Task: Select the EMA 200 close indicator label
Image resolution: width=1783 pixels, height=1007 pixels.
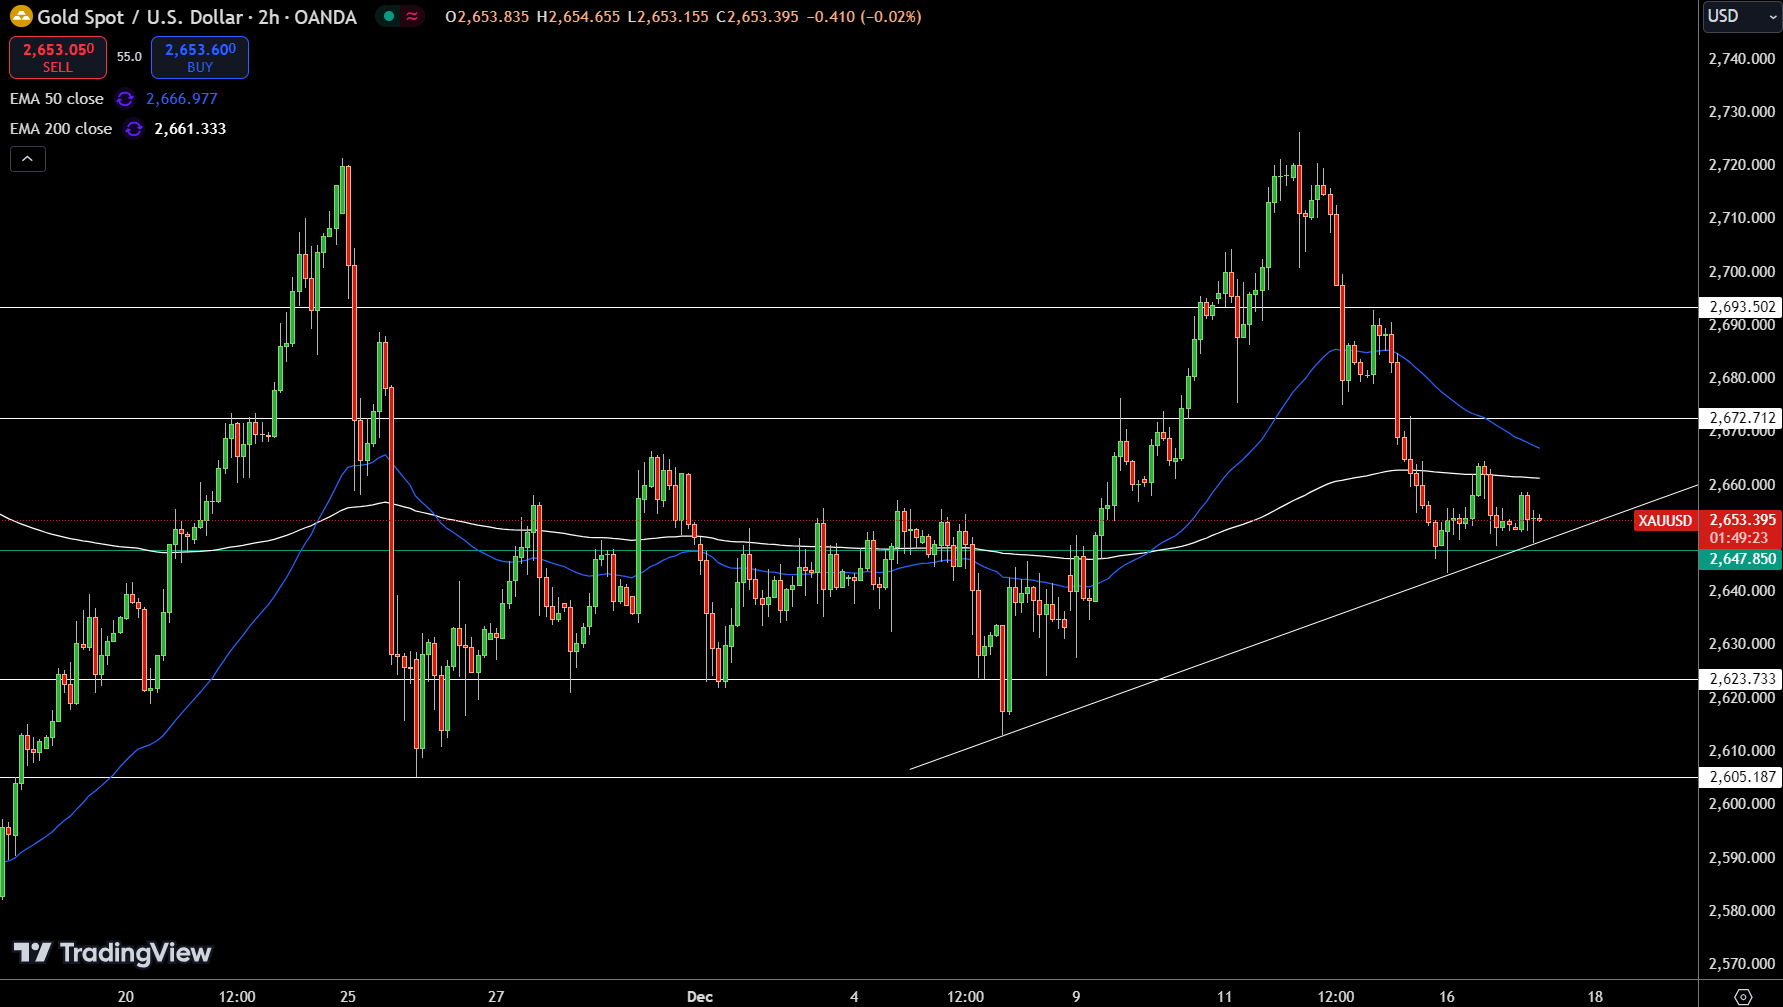Action: (x=61, y=129)
